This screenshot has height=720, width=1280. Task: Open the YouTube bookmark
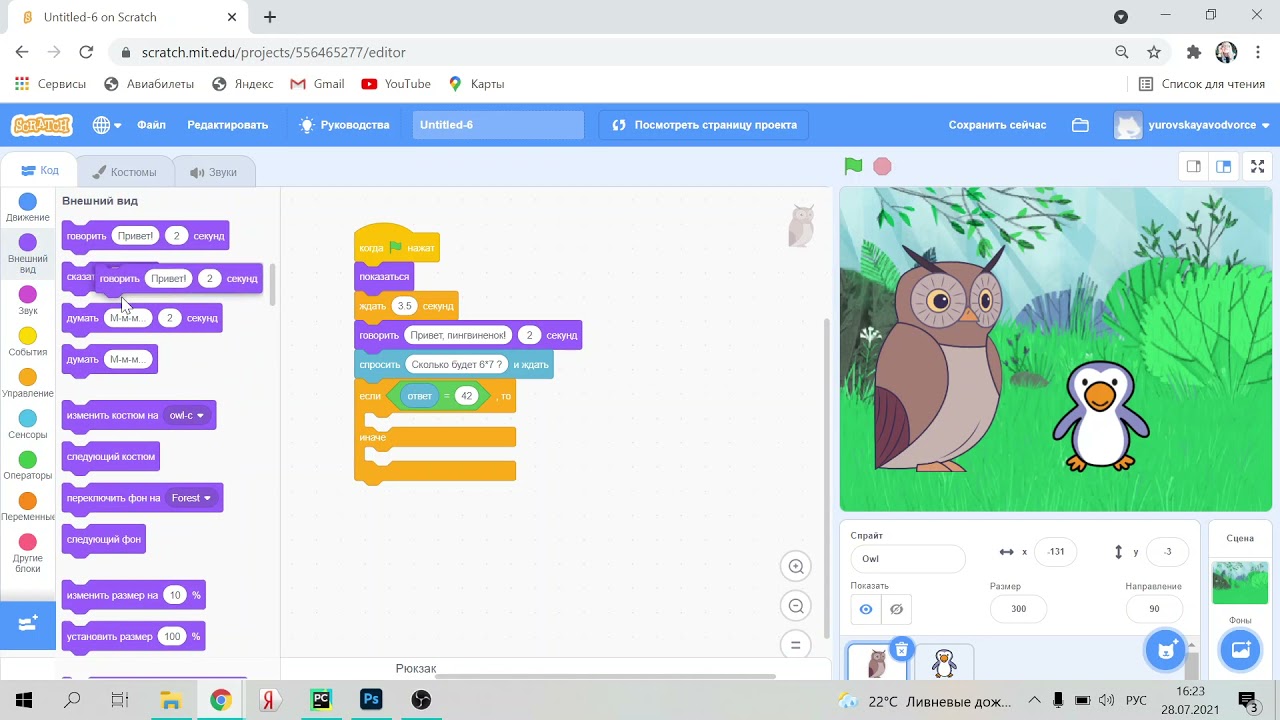point(396,84)
